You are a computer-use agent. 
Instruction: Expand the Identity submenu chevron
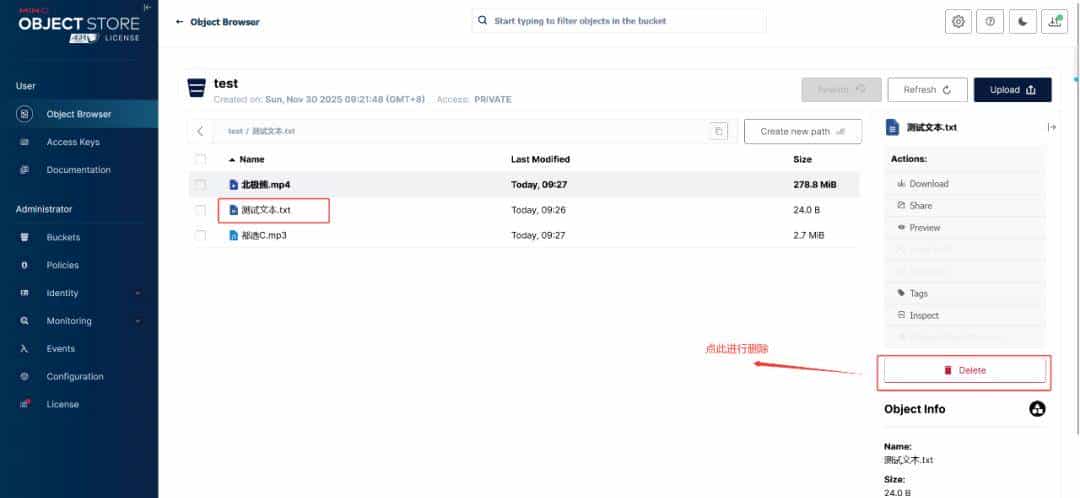[138, 293]
